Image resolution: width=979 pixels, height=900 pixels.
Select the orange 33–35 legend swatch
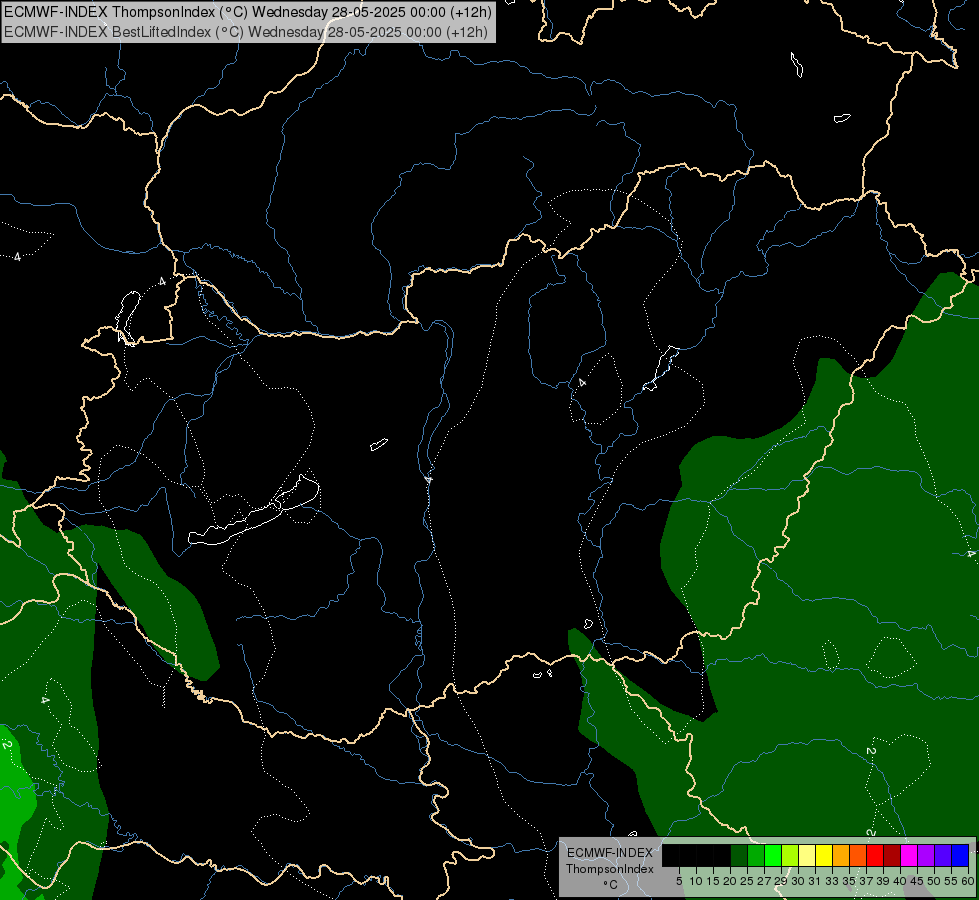pos(841,855)
